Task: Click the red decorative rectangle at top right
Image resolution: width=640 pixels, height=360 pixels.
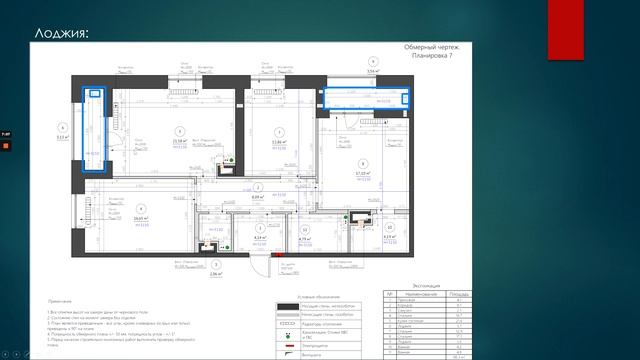Action: (x=566, y=30)
